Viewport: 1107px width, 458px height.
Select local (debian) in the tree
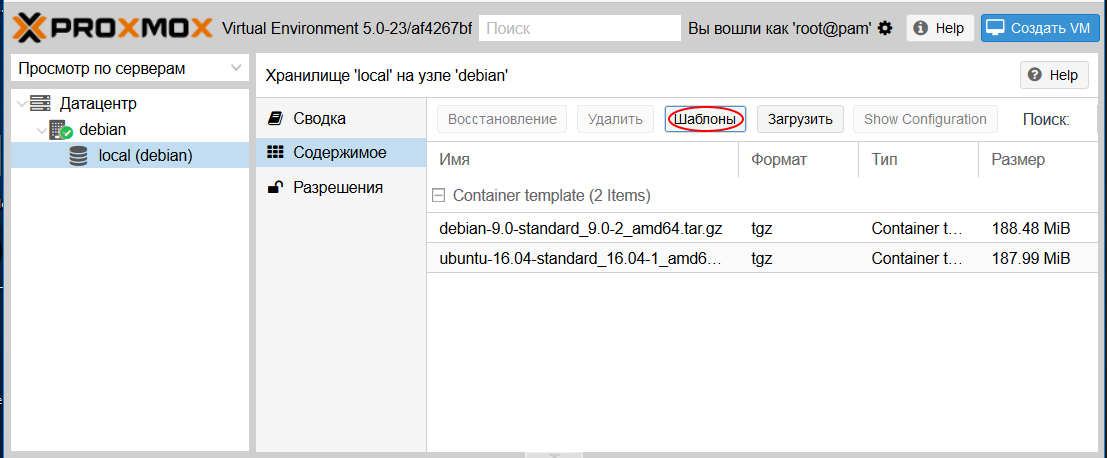(x=130, y=155)
